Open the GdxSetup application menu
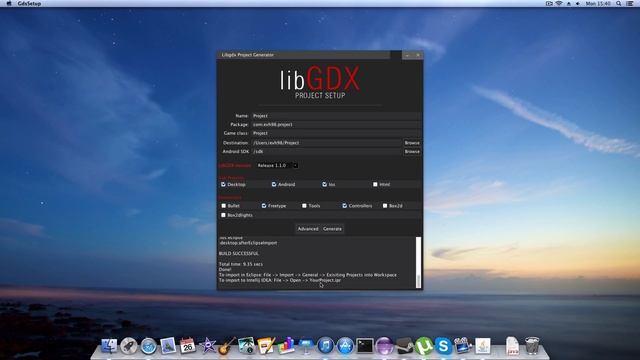 tap(29, 3)
